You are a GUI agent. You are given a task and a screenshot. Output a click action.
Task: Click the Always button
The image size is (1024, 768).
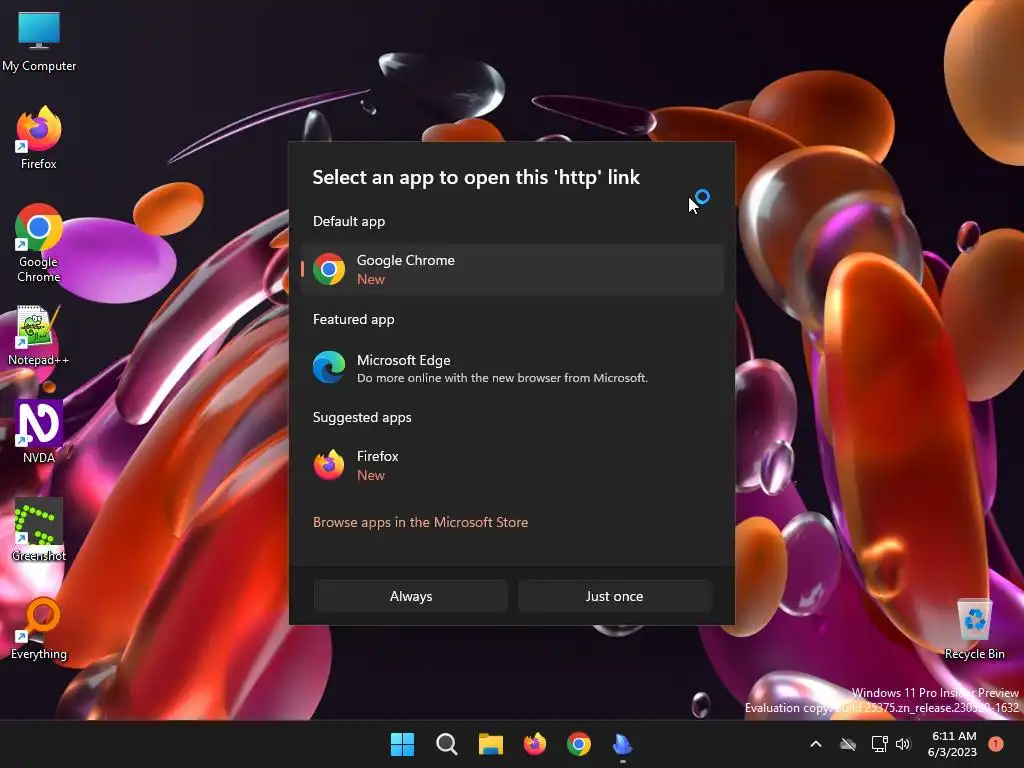click(x=411, y=596)
